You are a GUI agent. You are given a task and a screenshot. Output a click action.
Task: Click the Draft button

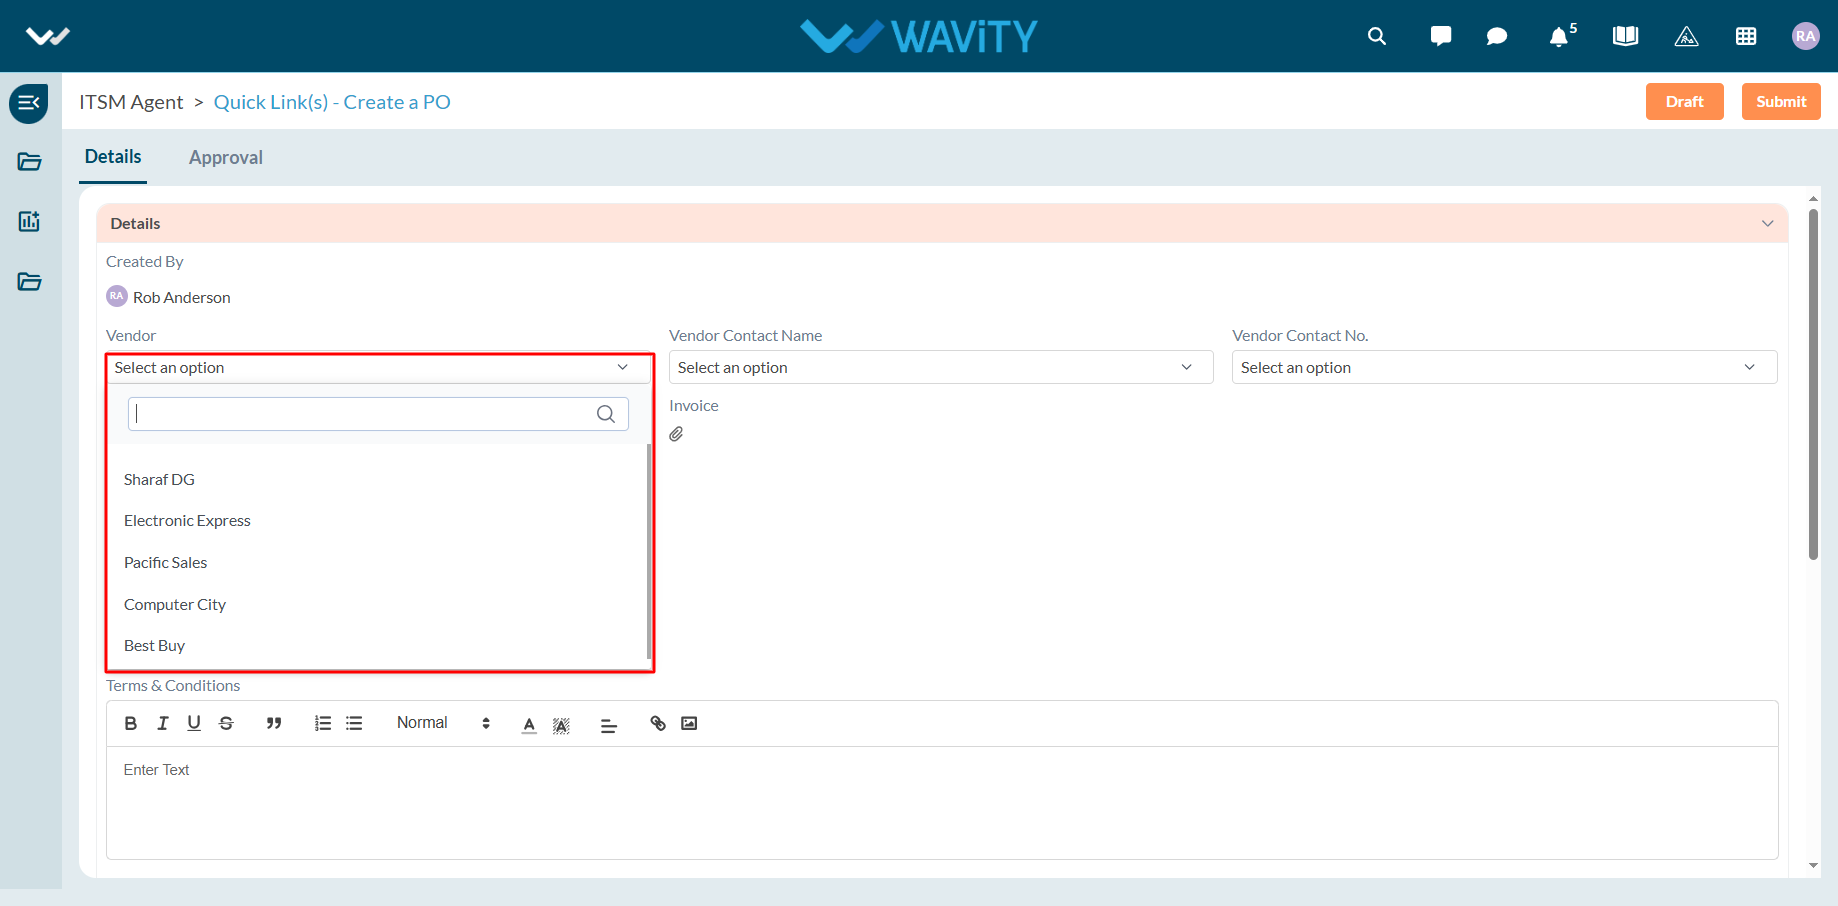(x=1684, y=102)
